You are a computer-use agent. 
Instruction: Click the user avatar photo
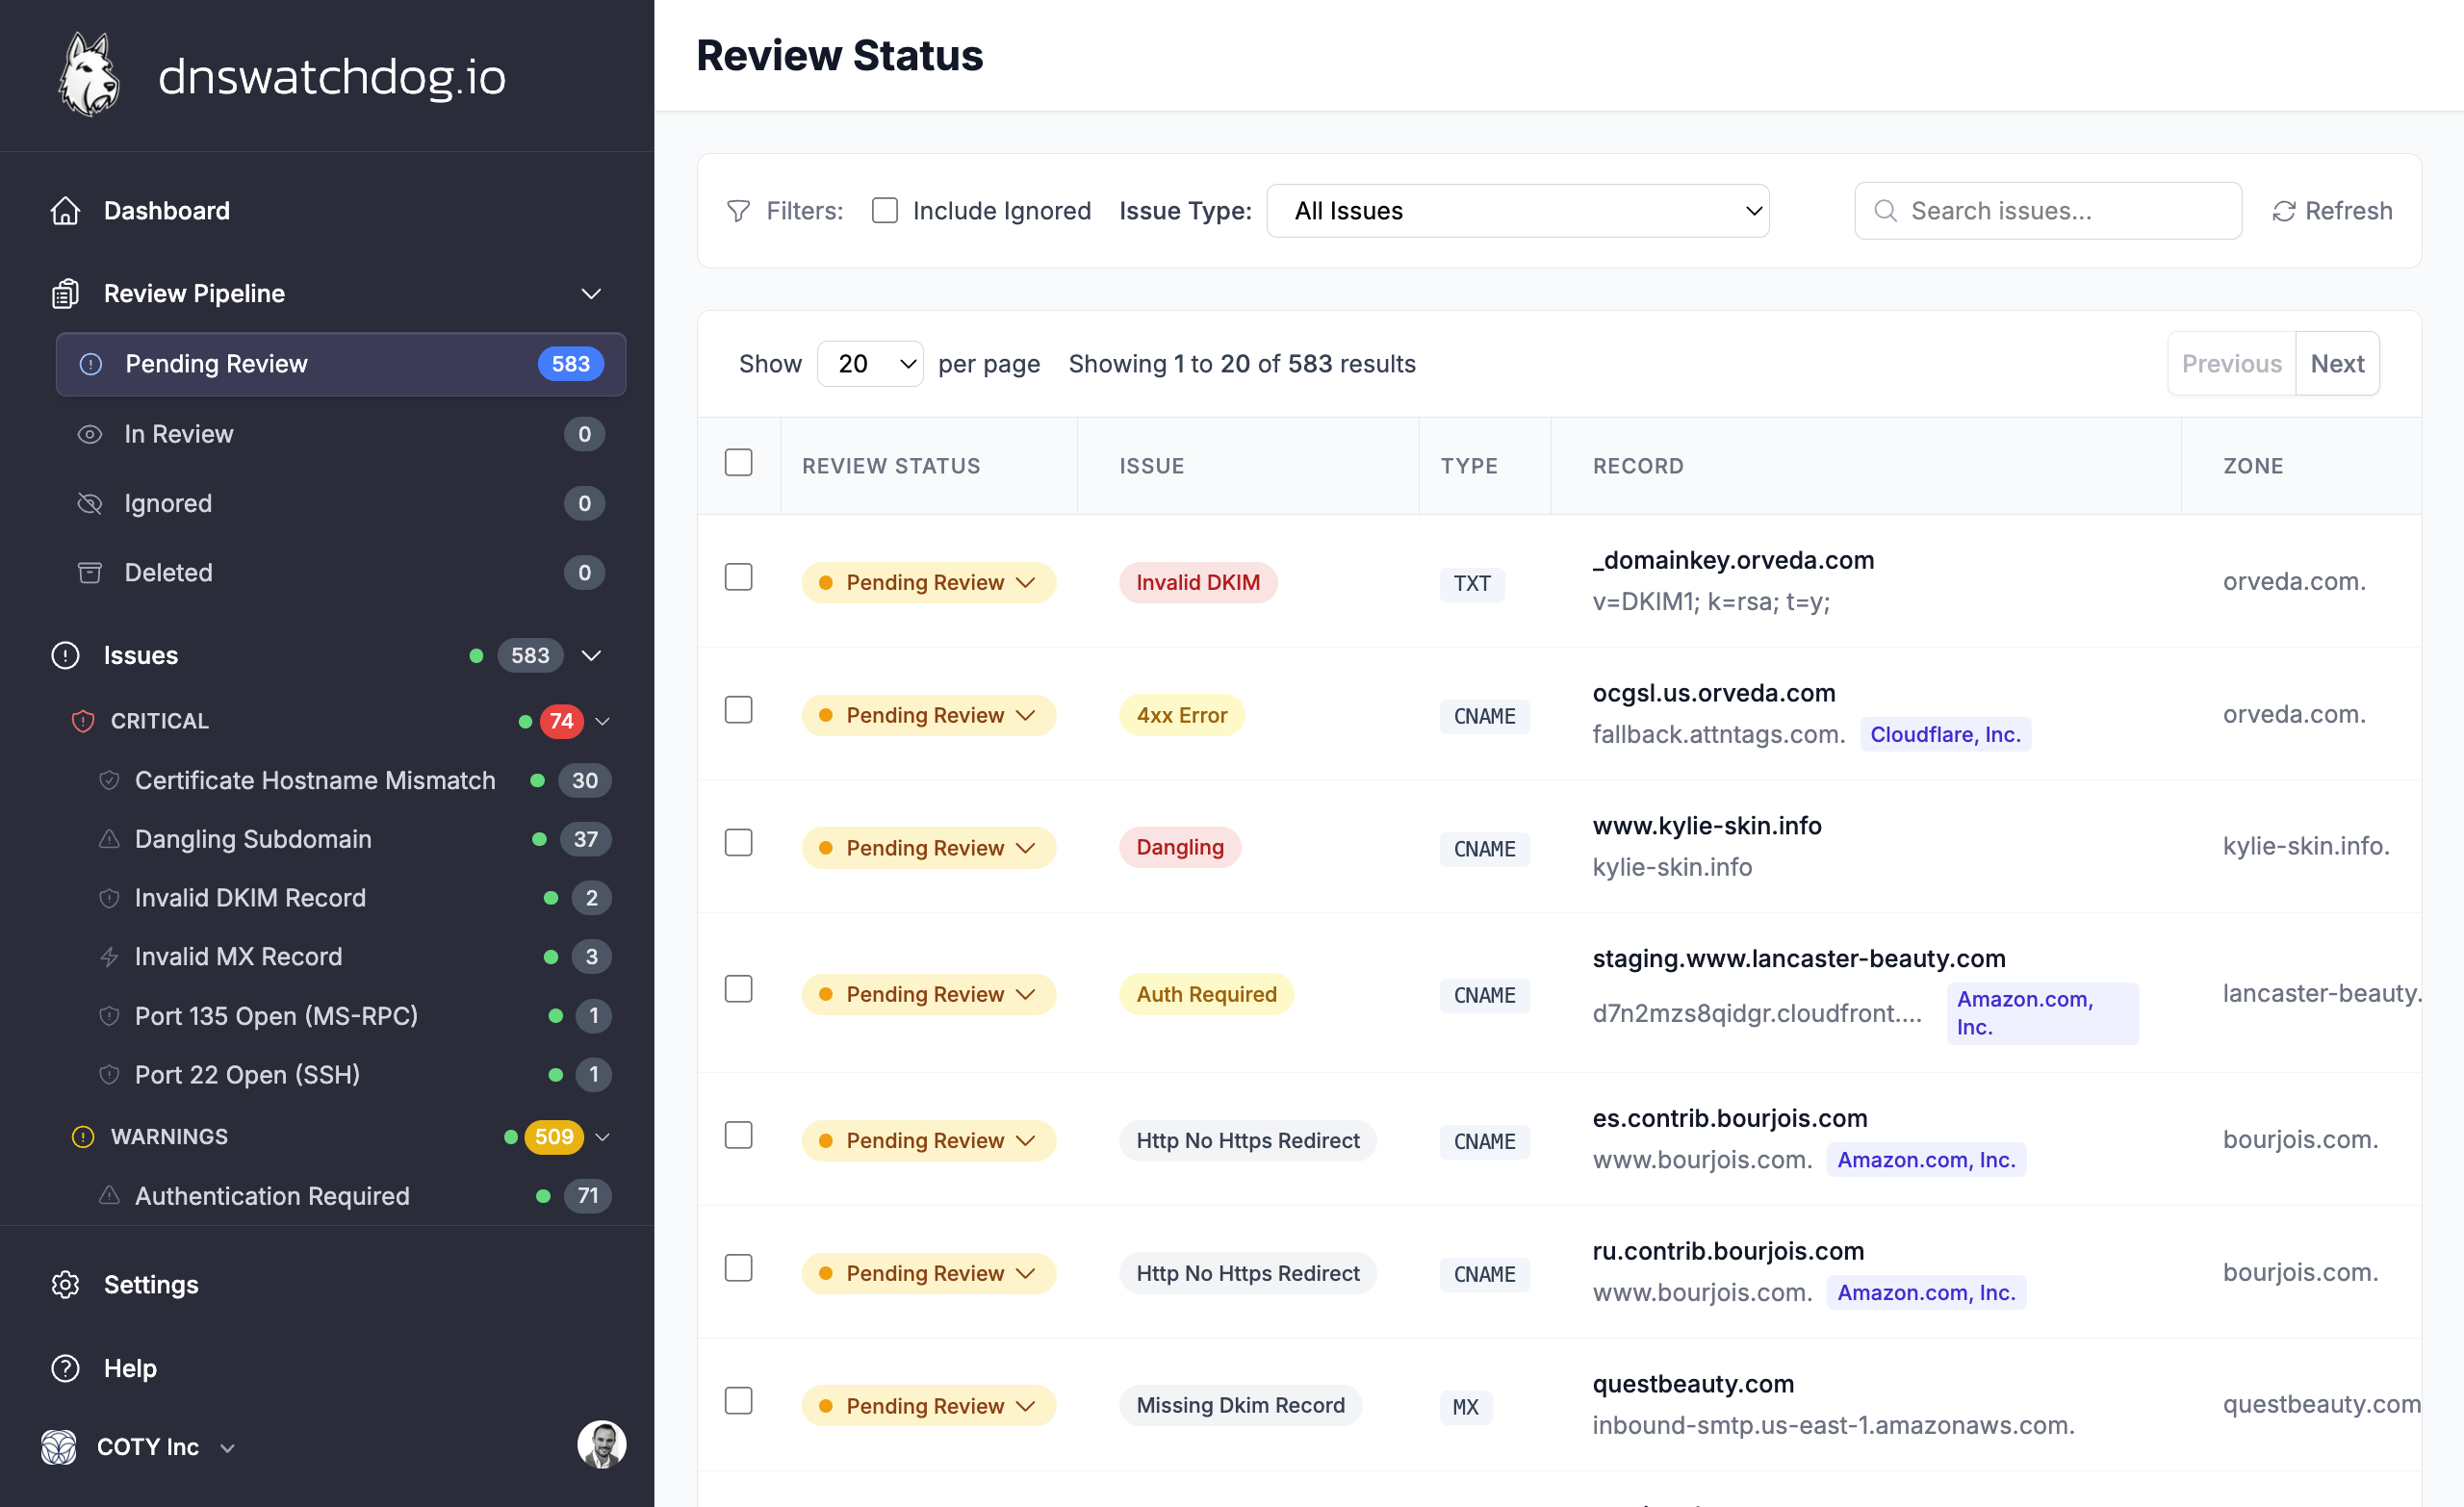[602, 1445]
